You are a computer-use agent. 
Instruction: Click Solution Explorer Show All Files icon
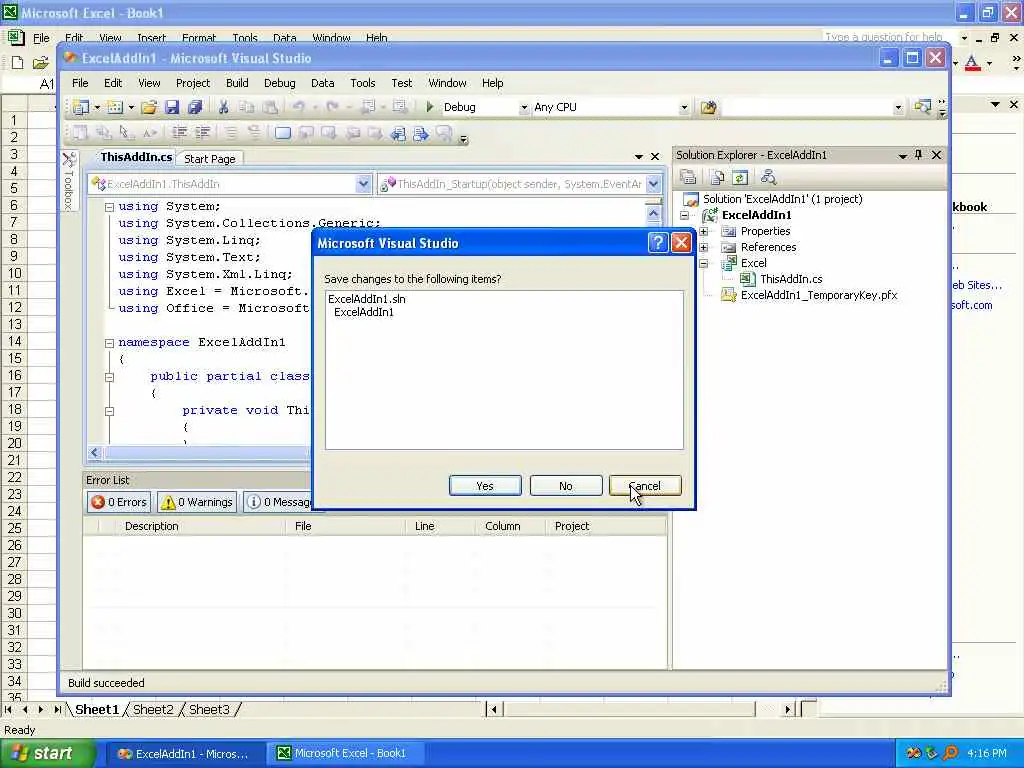(x=717, y=177)
